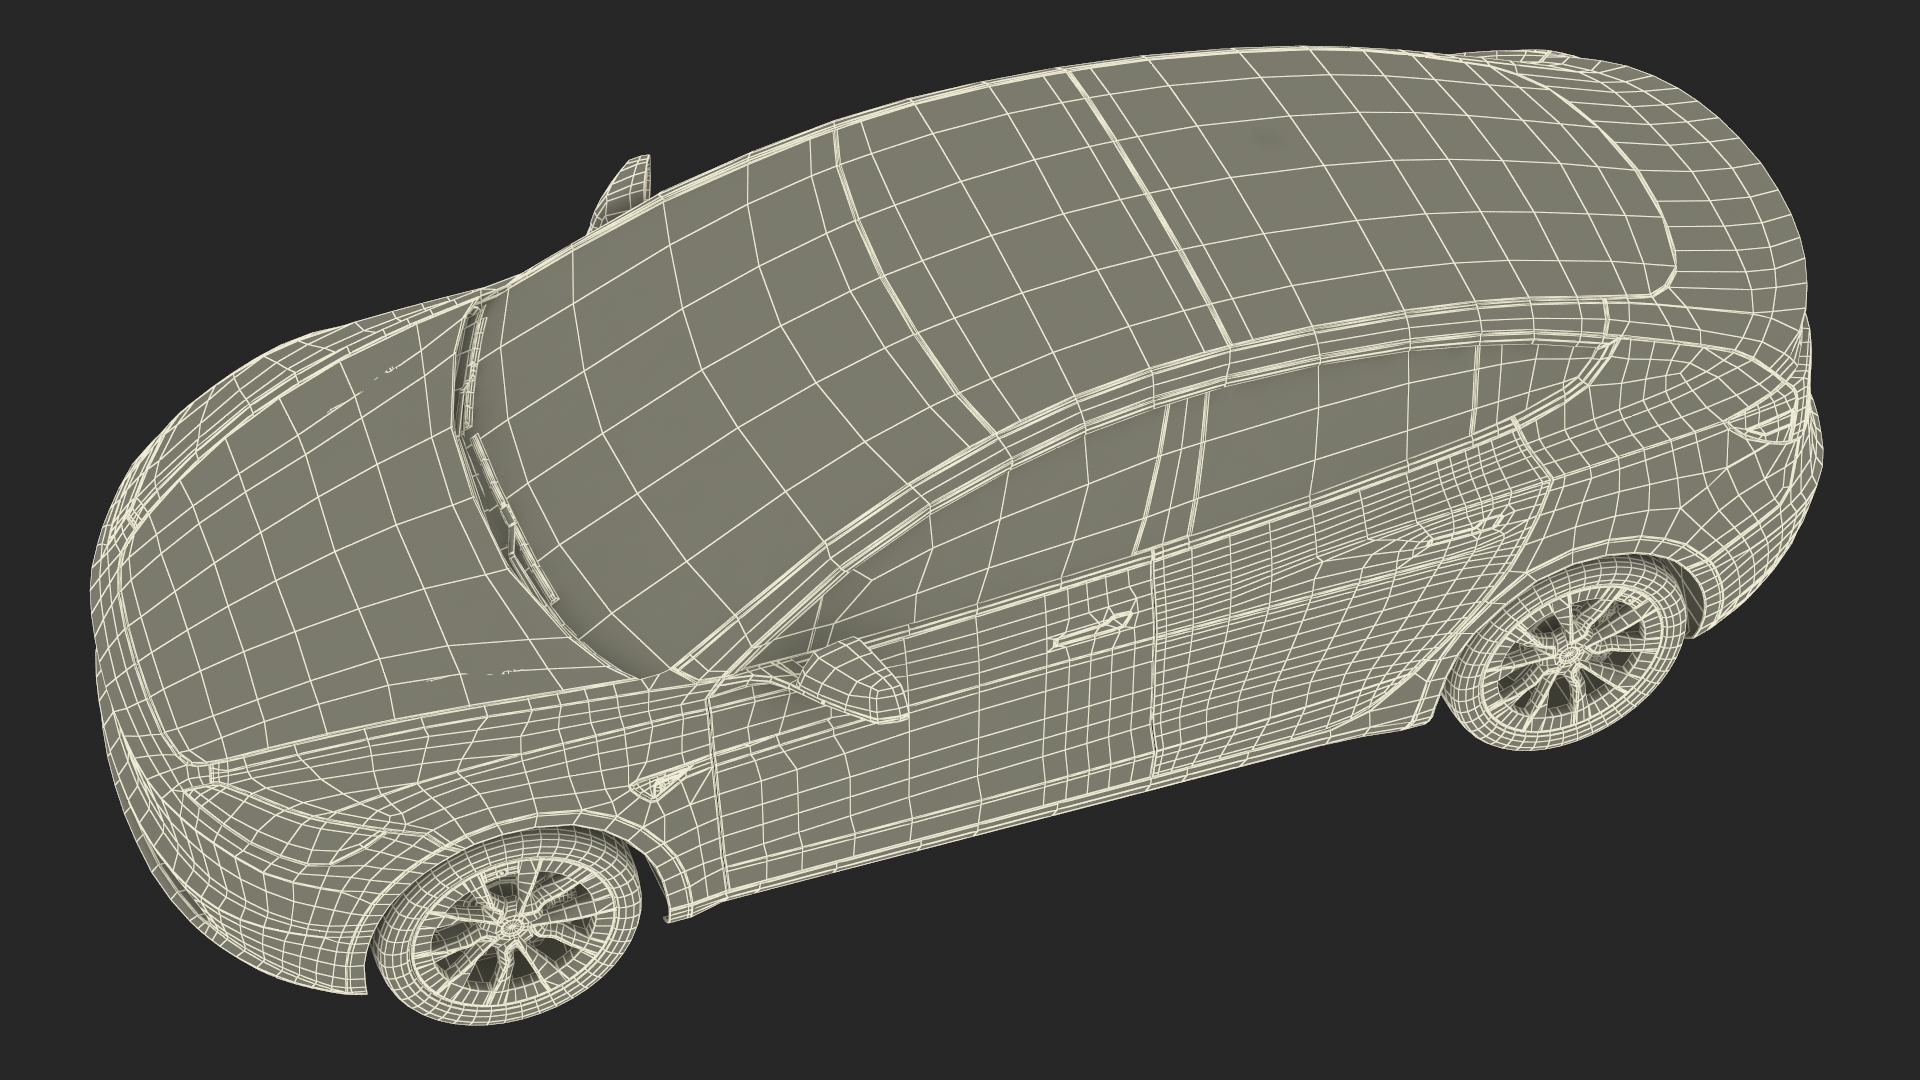The height and width of the screenshot is (1080, 1920).
Task: Select the far-side wing mirror
Action: [627, 187]
